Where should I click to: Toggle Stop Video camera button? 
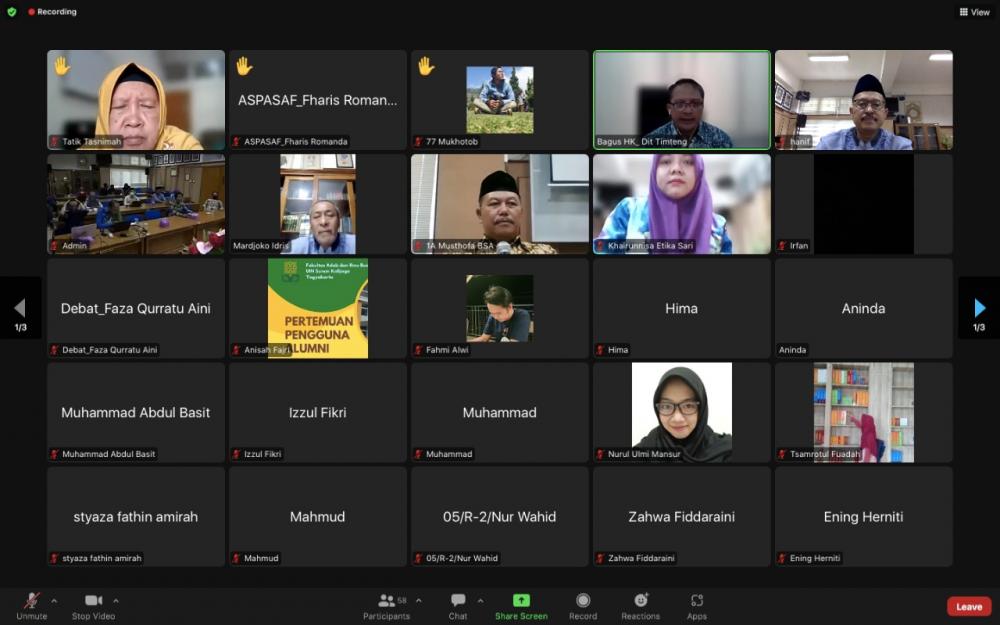94,601
